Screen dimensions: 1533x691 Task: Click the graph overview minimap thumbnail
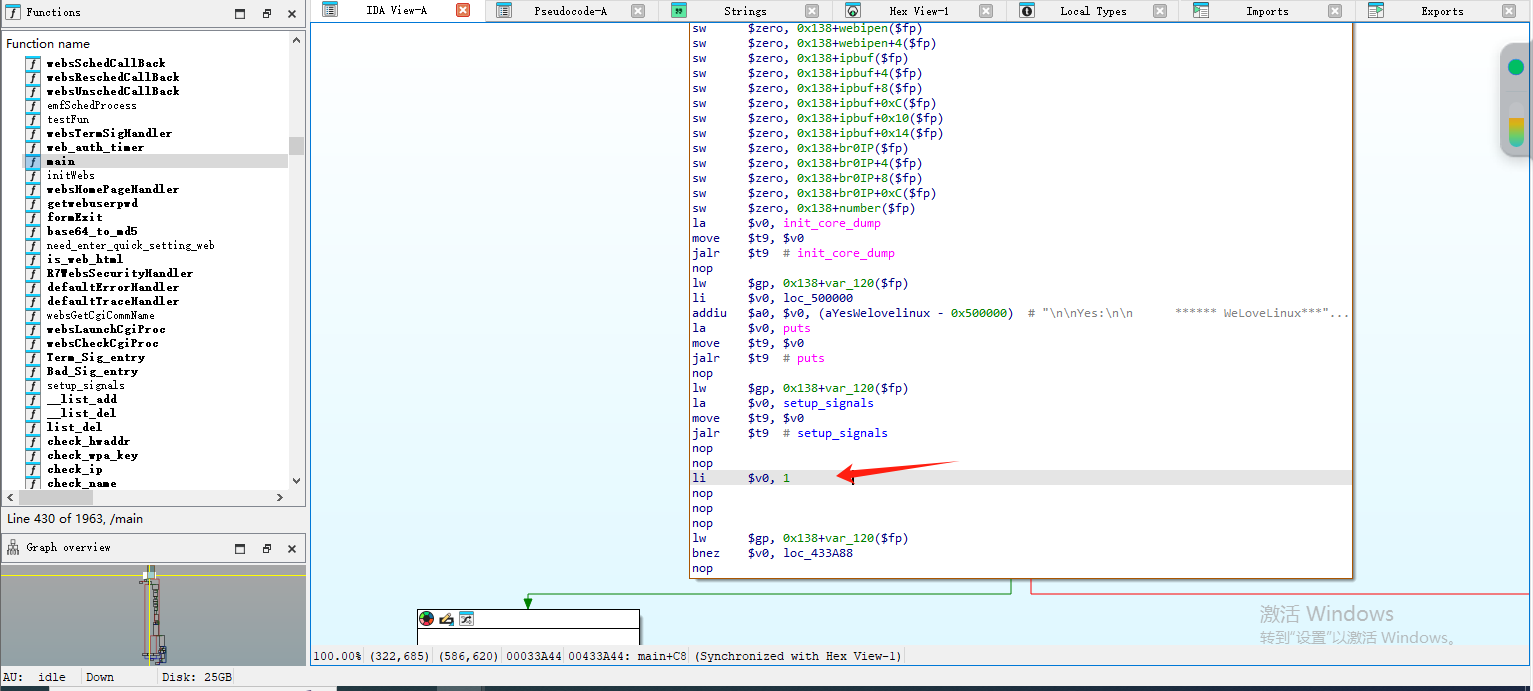(x=153, y=617)
